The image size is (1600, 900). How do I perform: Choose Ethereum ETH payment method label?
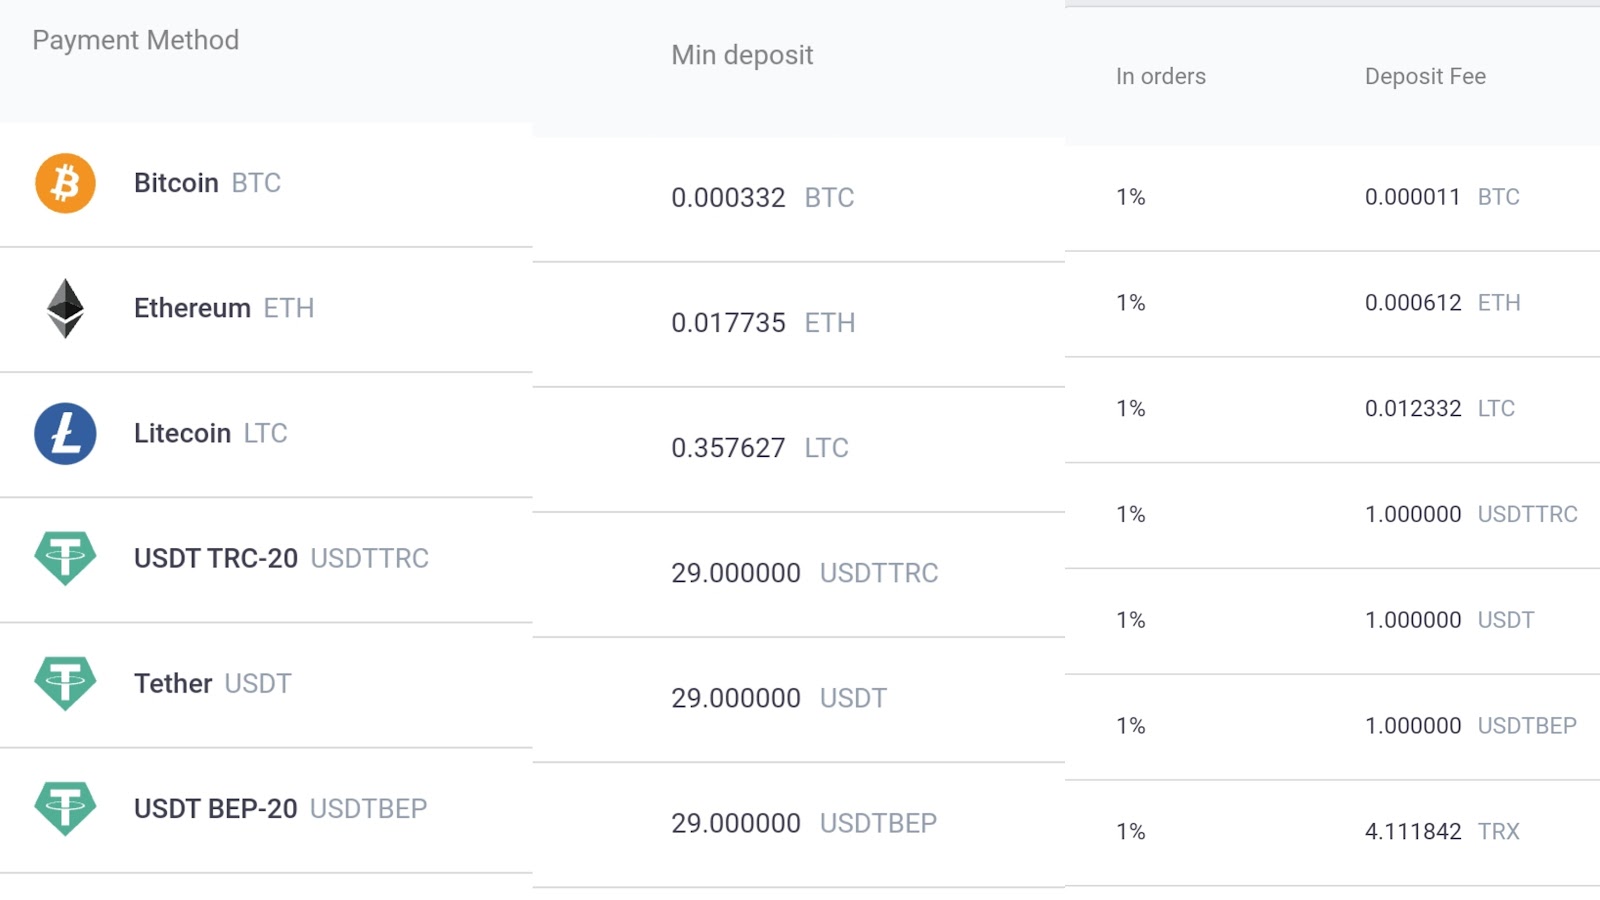[x=224, y=308]
